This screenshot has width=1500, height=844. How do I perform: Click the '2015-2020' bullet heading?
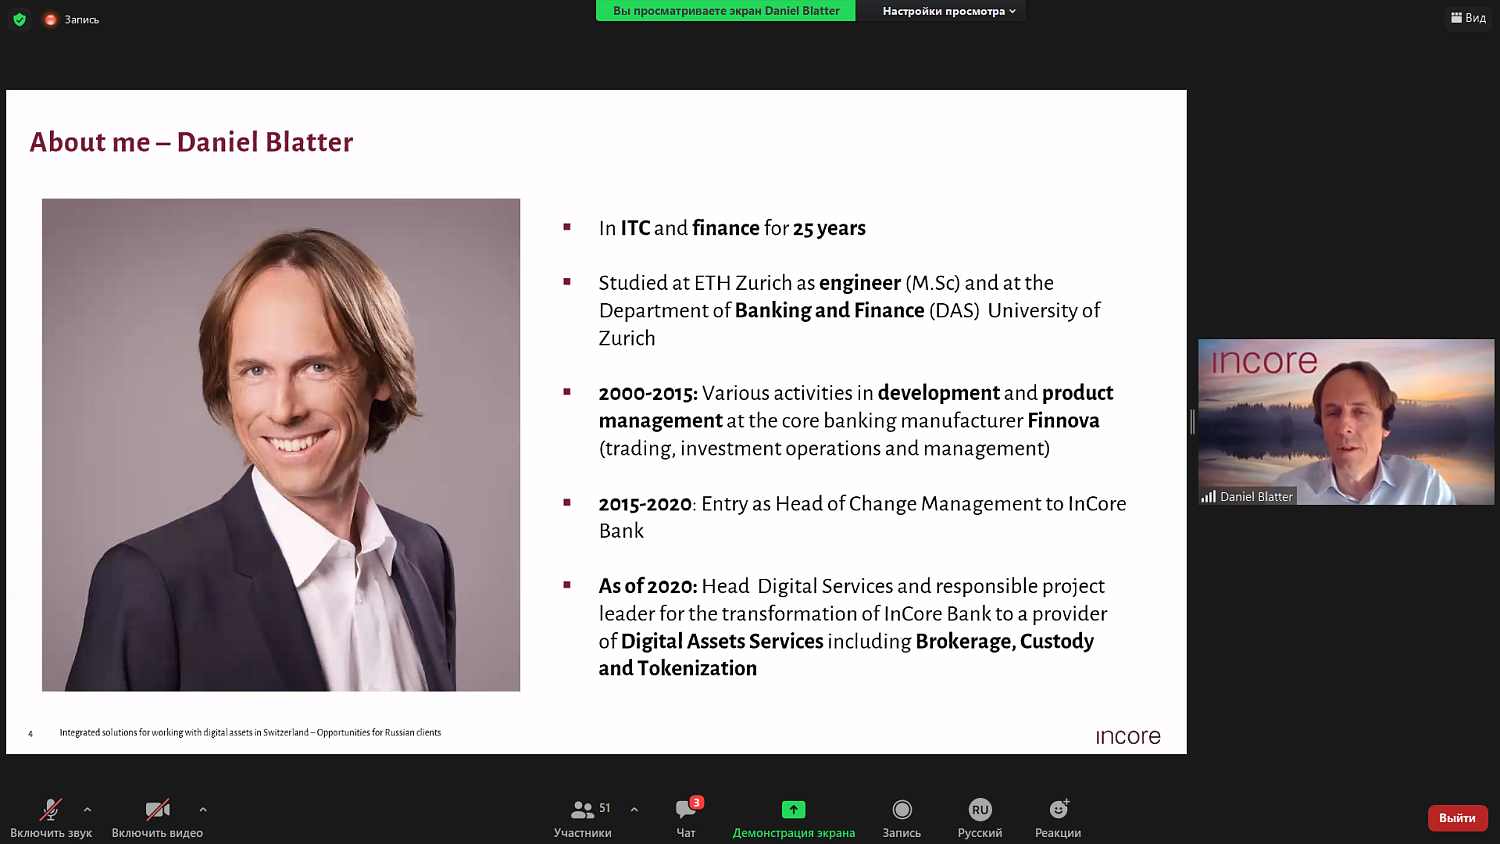pos(645,504)
